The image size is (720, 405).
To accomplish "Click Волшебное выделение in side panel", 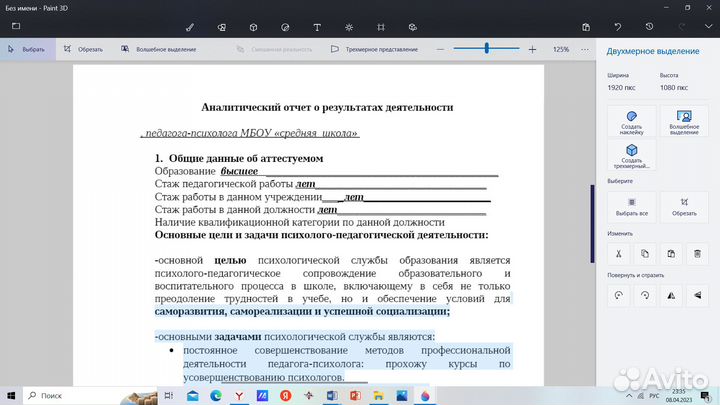I will coord(684,122).
